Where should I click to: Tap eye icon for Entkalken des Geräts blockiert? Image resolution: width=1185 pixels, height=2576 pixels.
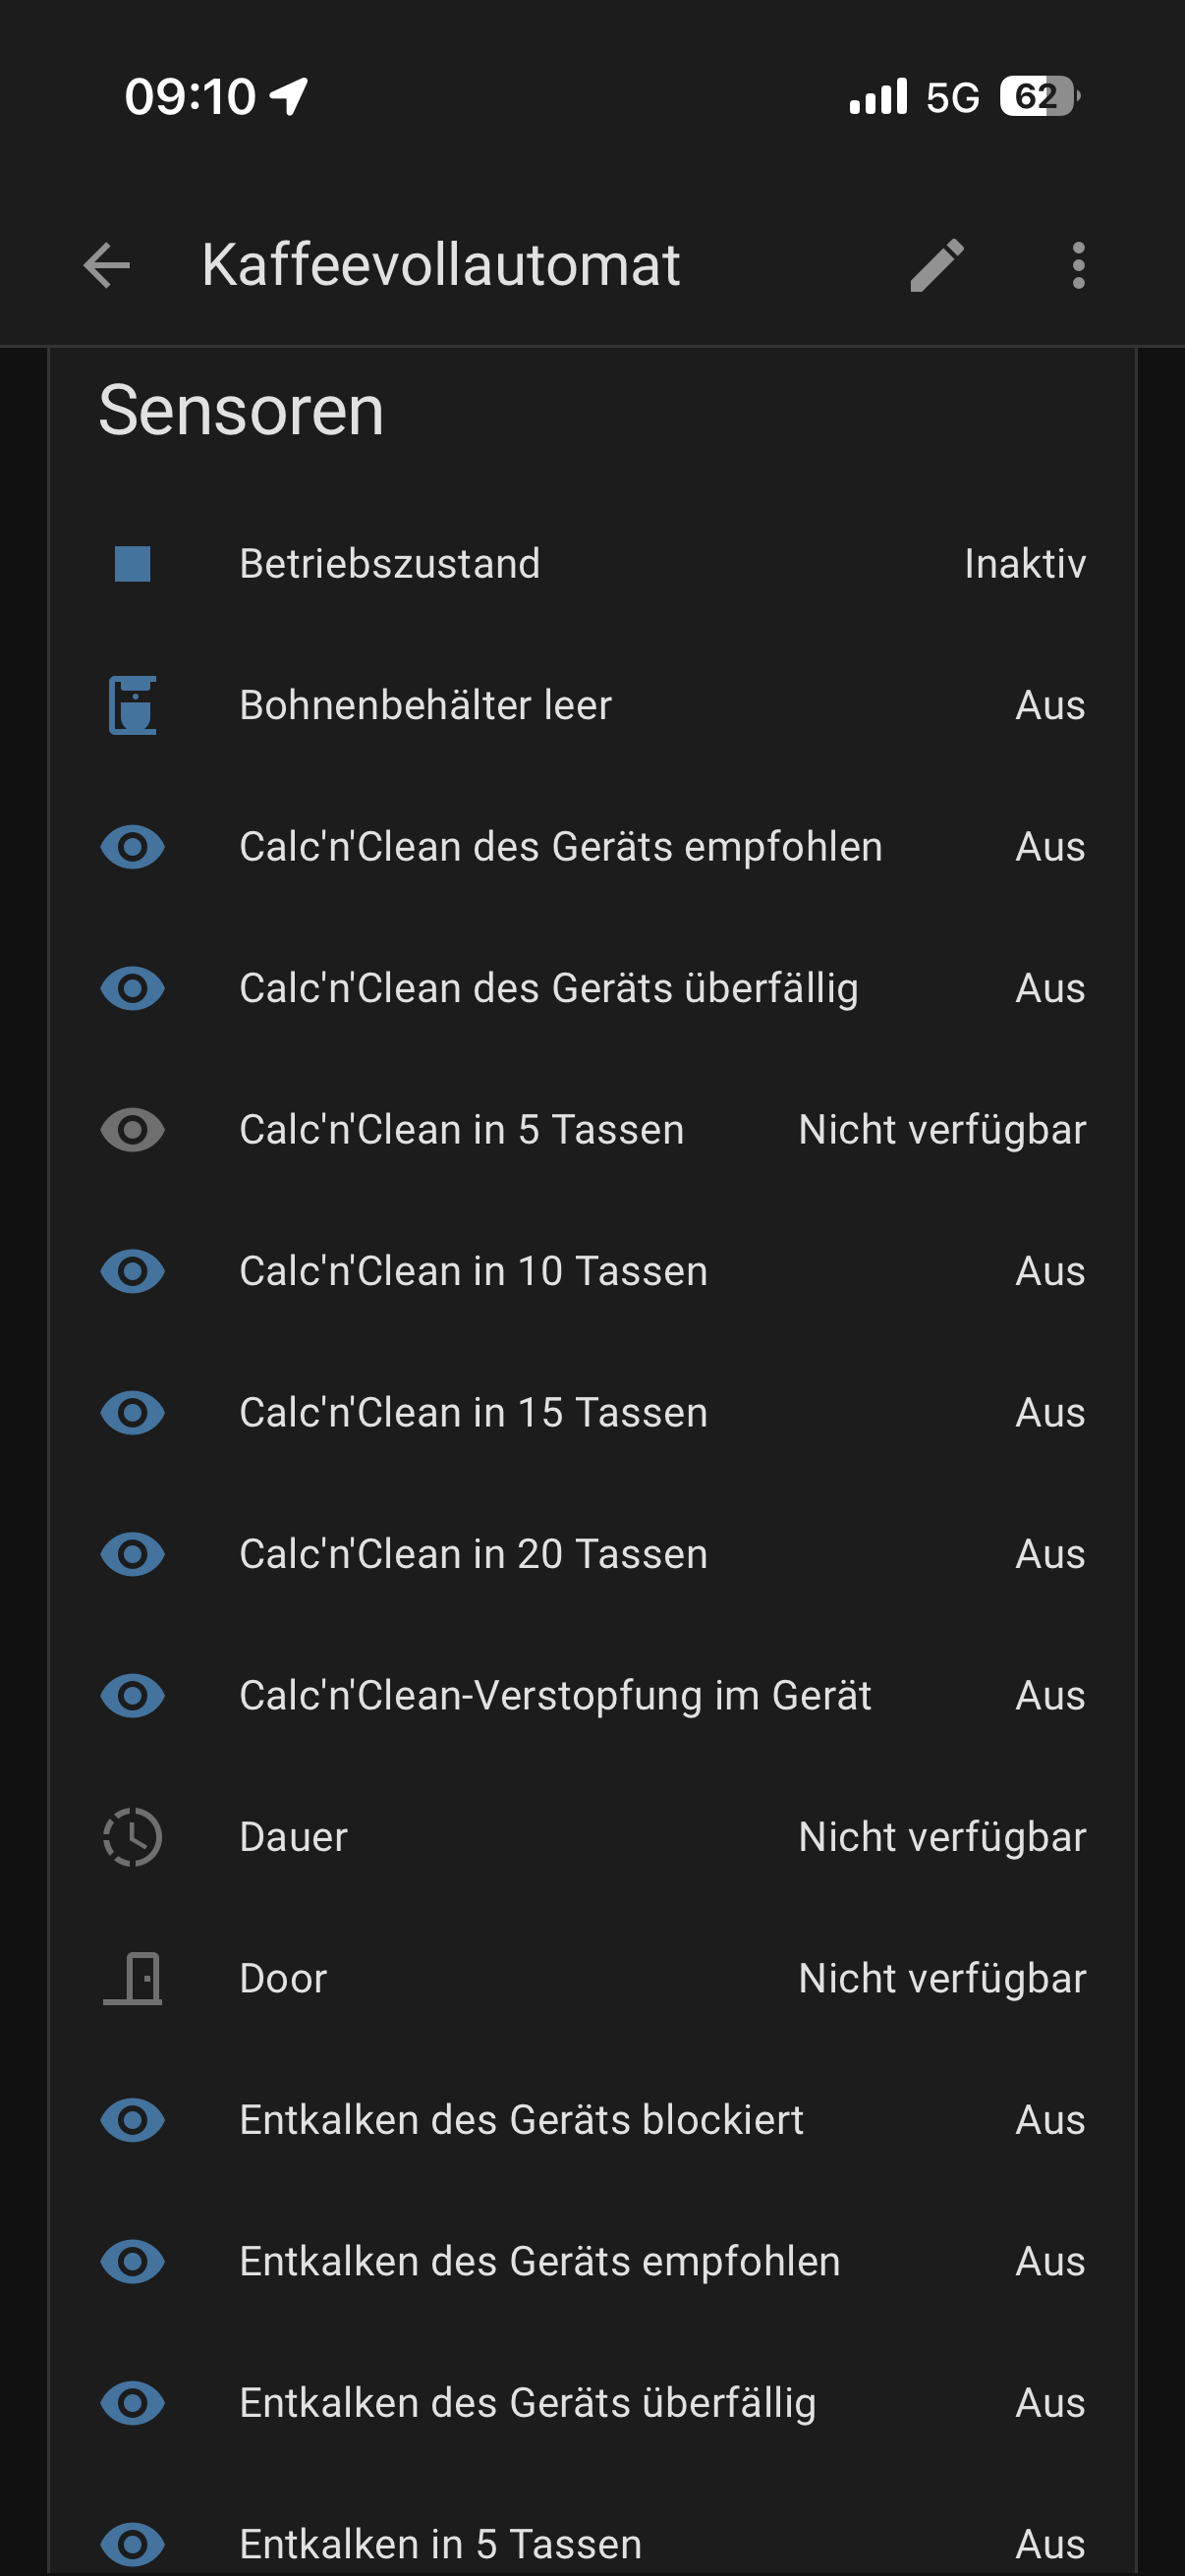point(132,2120)
